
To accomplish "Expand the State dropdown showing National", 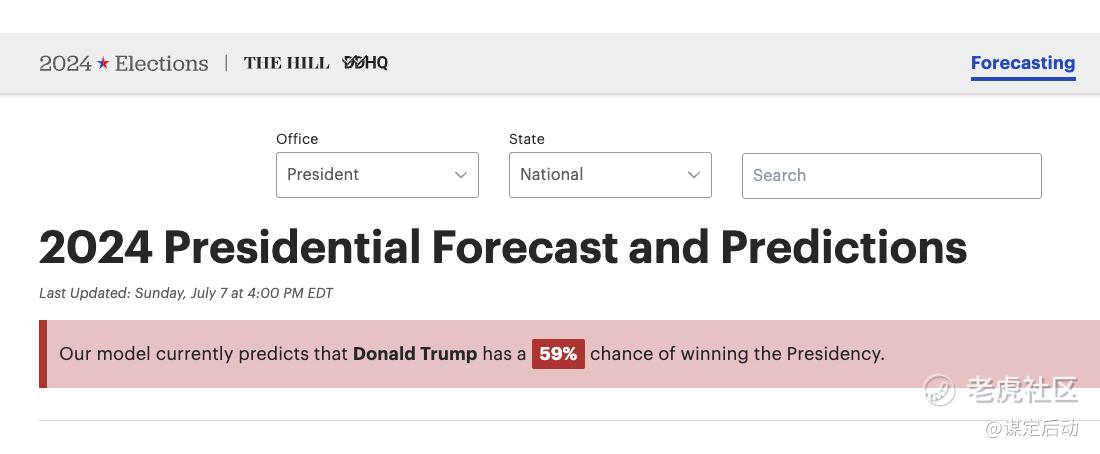I will (610, 175).
